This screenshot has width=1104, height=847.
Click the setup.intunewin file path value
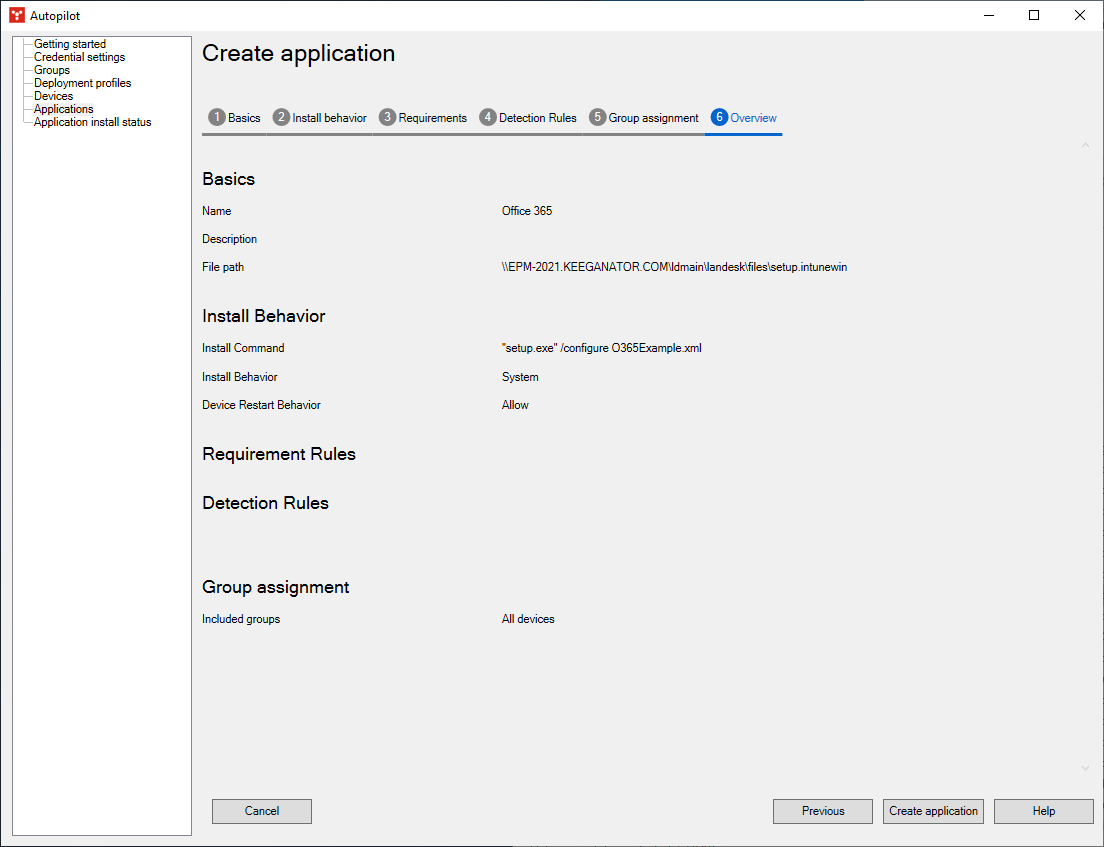click(x=675, y=267)
